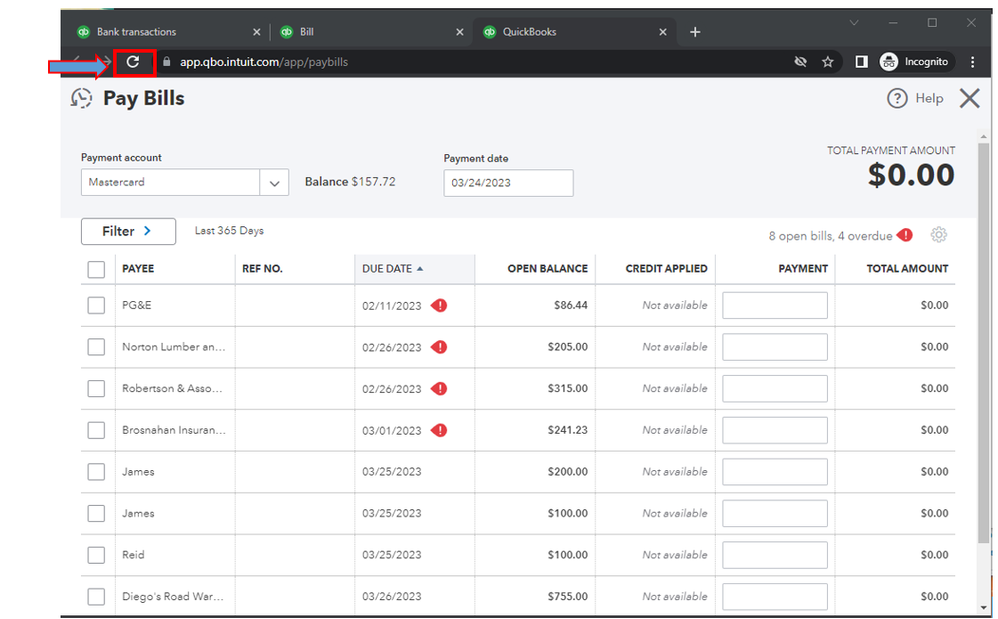Open the Chrome three-dot menu

point(972,62)
